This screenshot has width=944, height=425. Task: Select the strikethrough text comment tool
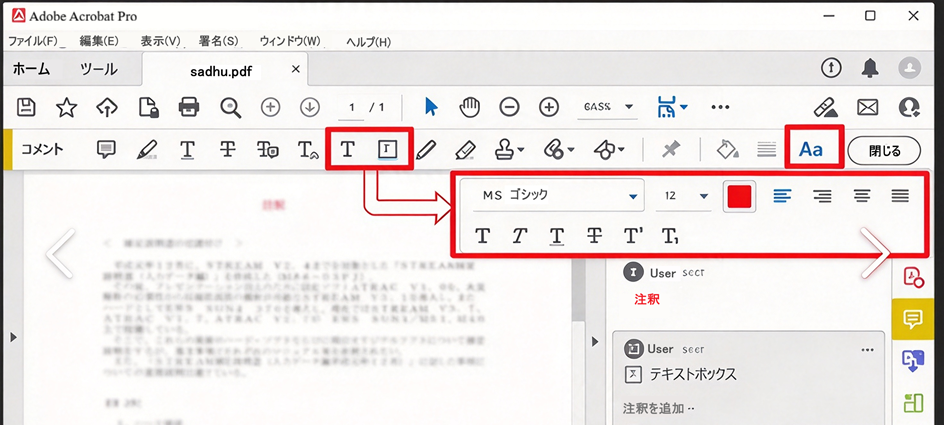(x=227, y=150)
